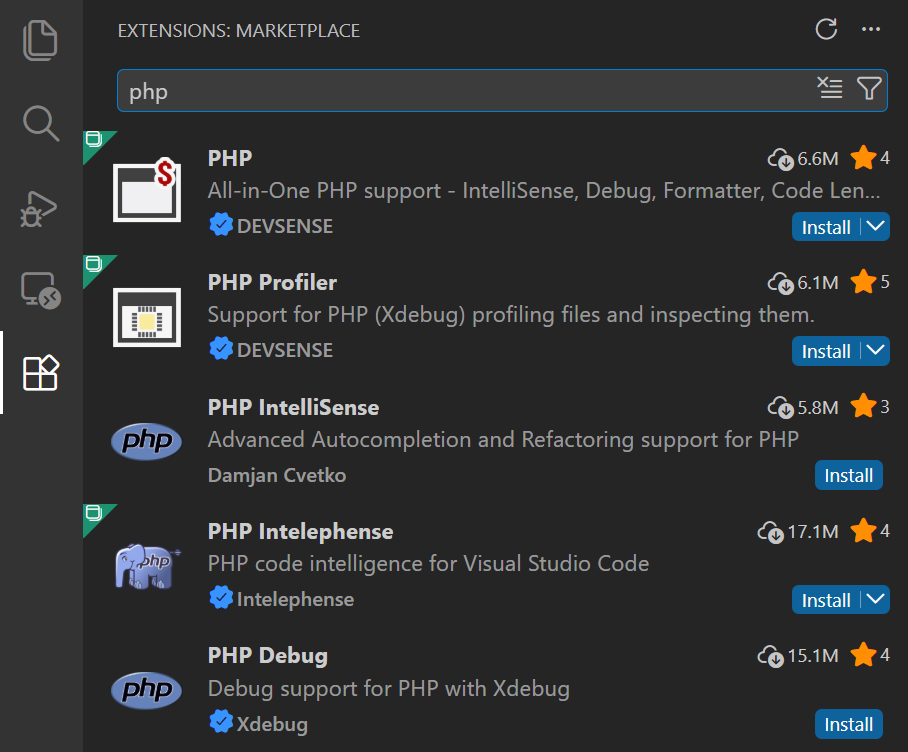The height and width of the screenshot is (752, 908).
Task: Click publisher name Damjan Cvetko
Action: tap(277, 475)
